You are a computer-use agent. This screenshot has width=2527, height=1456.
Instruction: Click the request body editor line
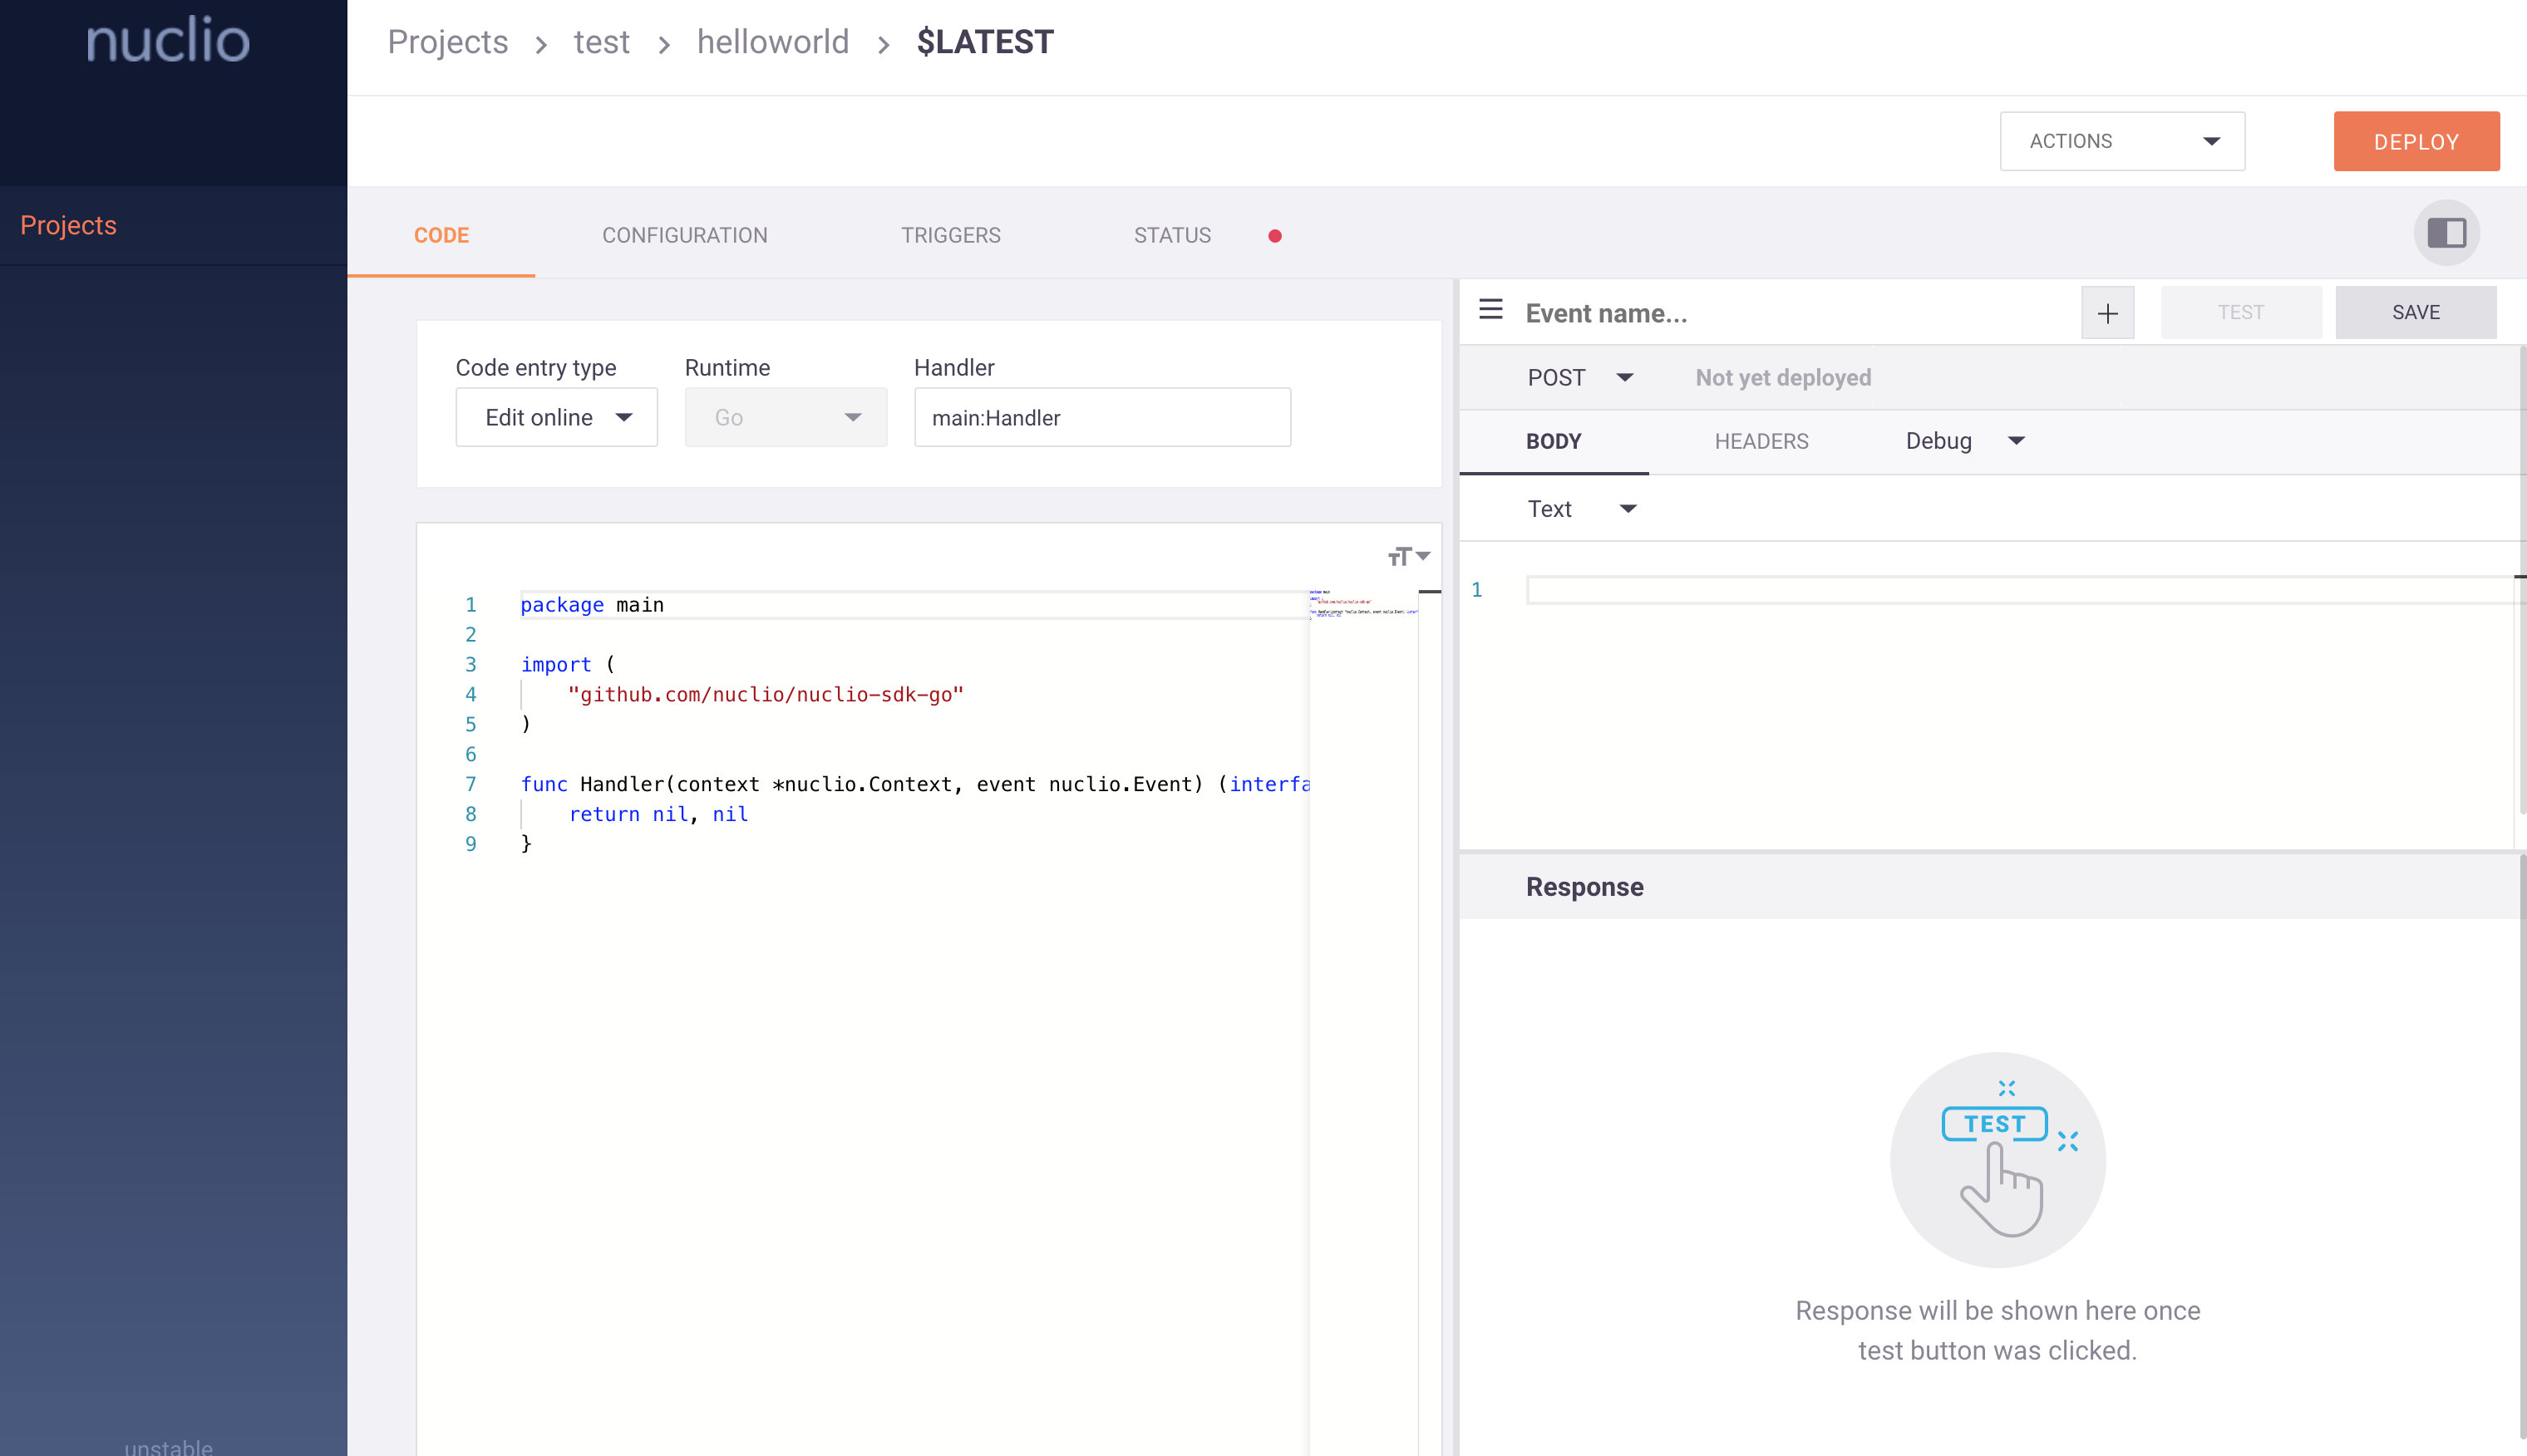[2019, 590]
